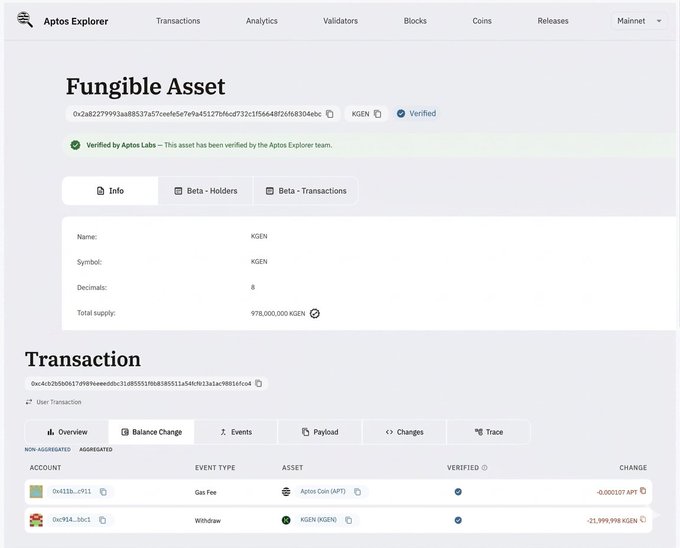
Task: Switch to the Beta - Transactions tab
Action: click(x=306, y=191)
